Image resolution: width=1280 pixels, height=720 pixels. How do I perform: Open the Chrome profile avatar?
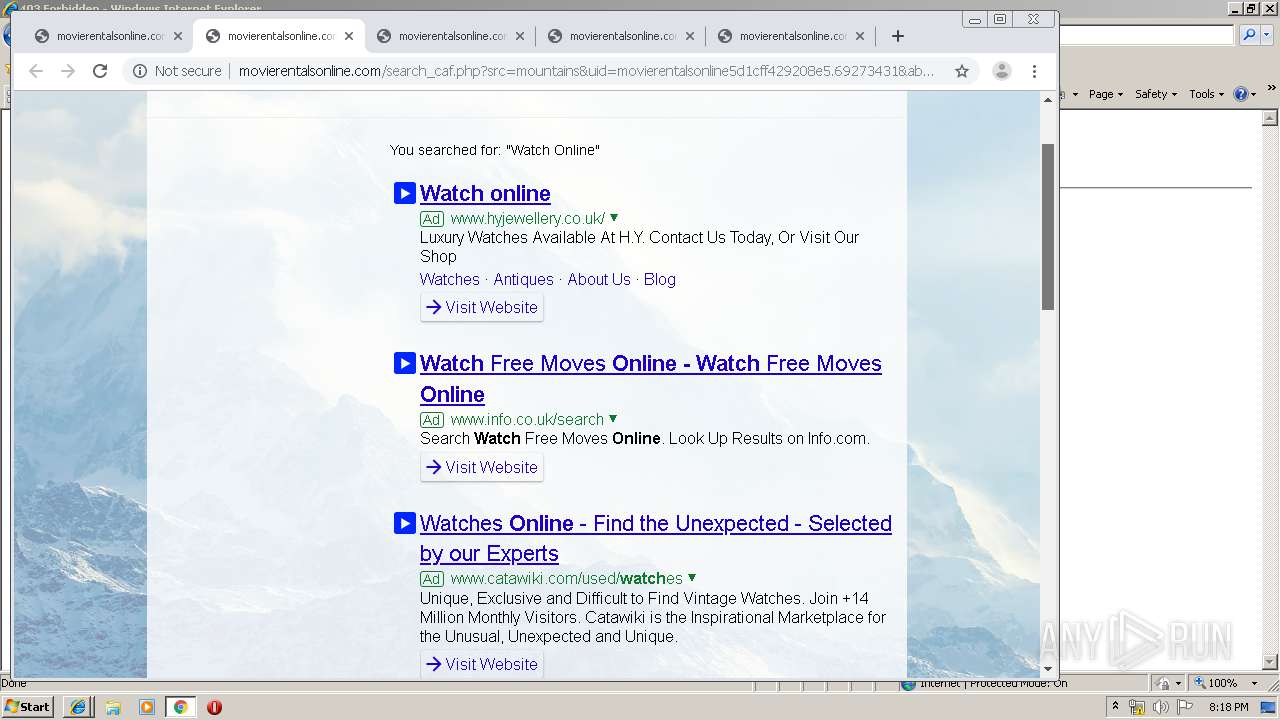click(1001, 71)
